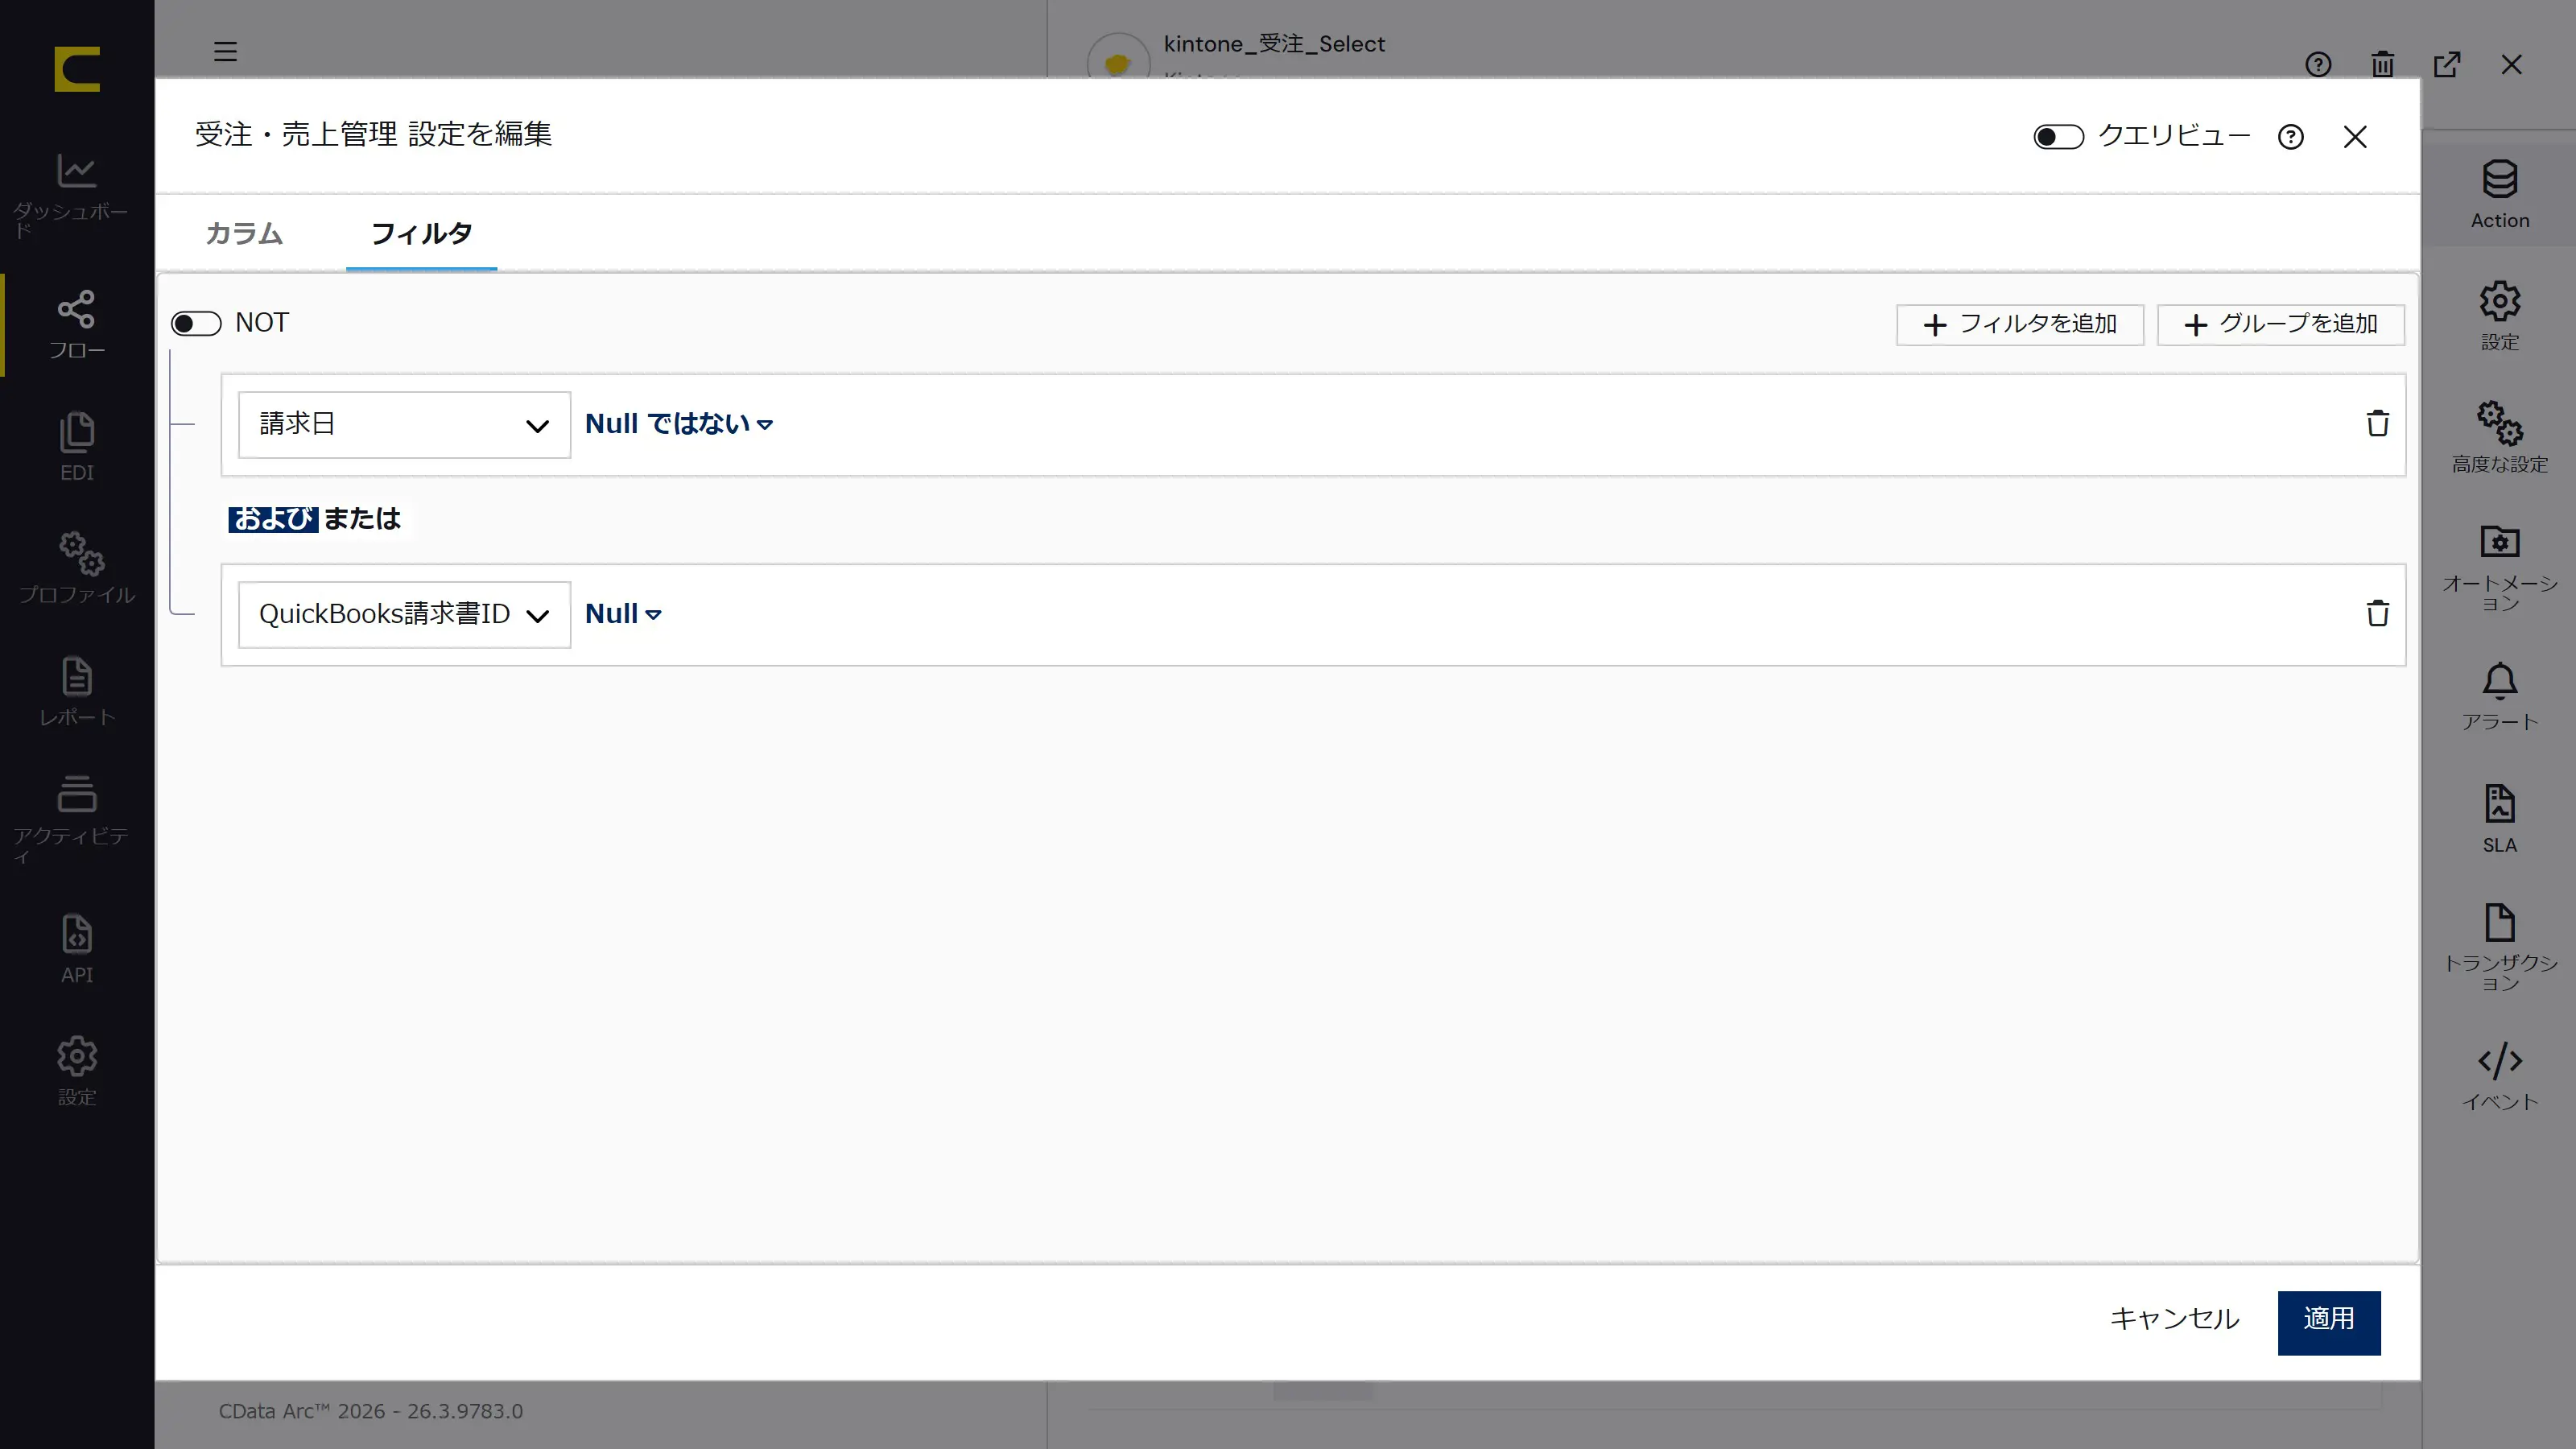Open the イベント code icon

click(x=2499, y=1076)
